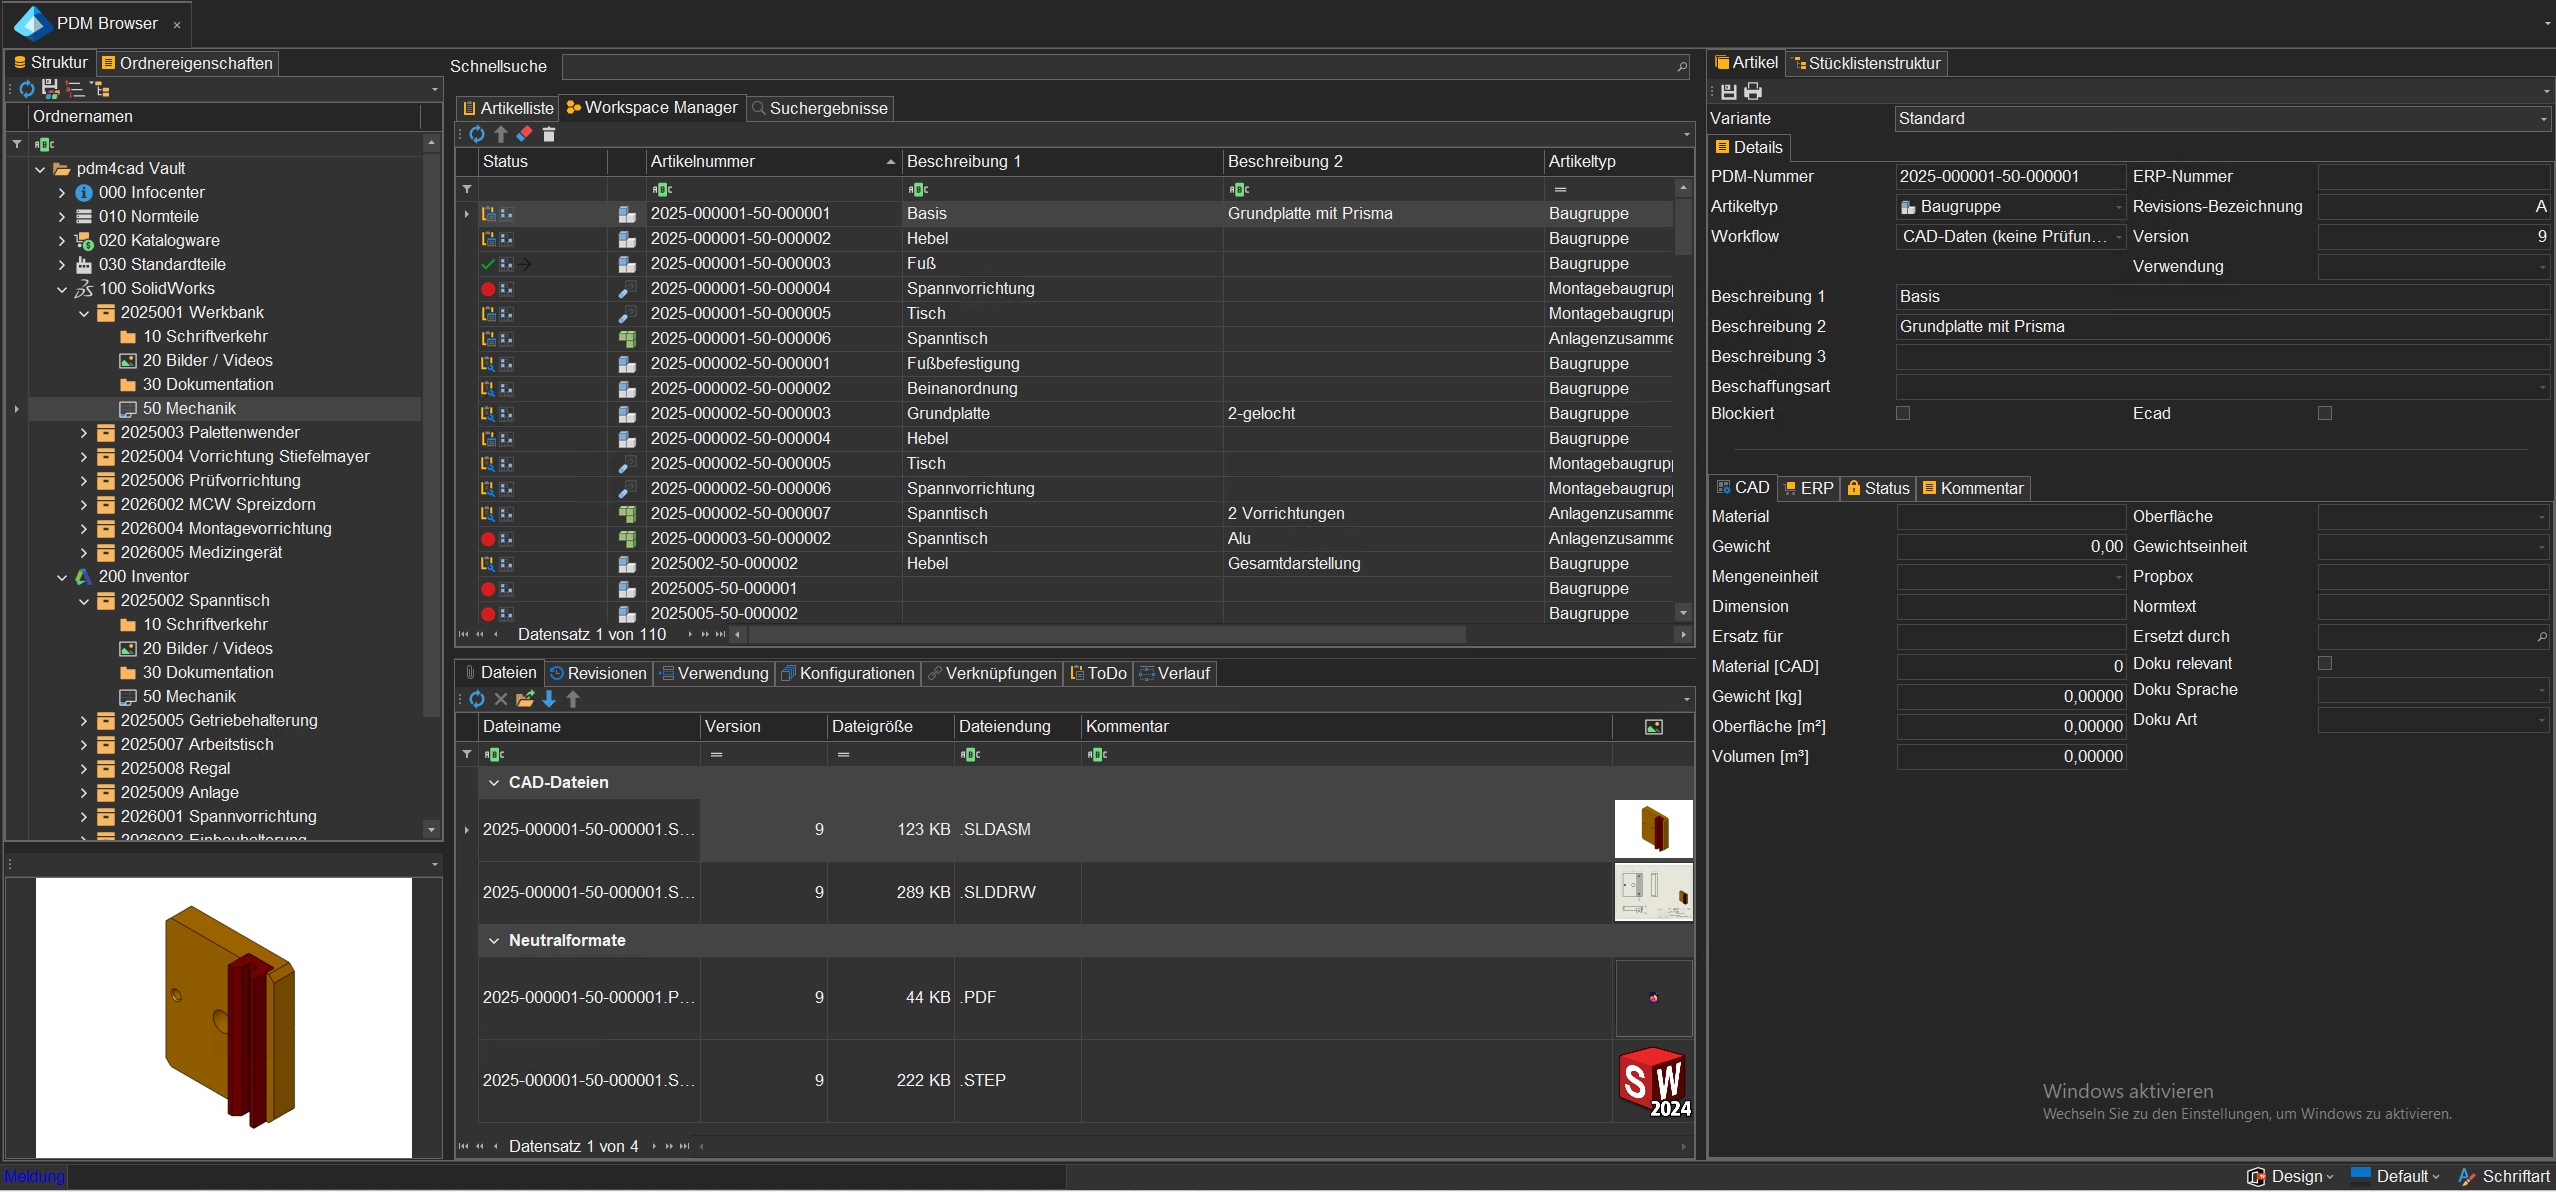This screenshot has height=1192, width=2556.
Task: Click the magnifier icon in Schnellsuche field
Action: click(1682, 67)
